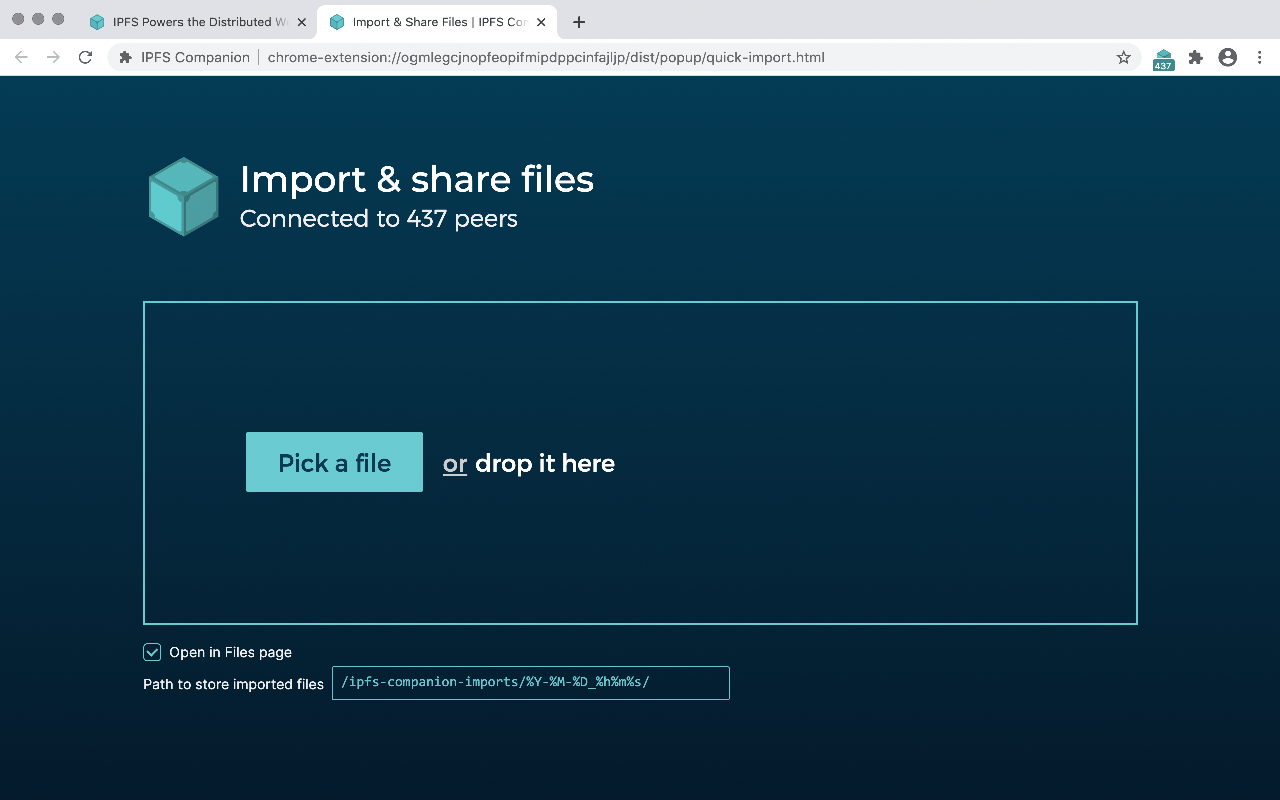Open the Chrome three-dot menu
The height and width of the screenshot is (800, 1280).
point(1259,58)
